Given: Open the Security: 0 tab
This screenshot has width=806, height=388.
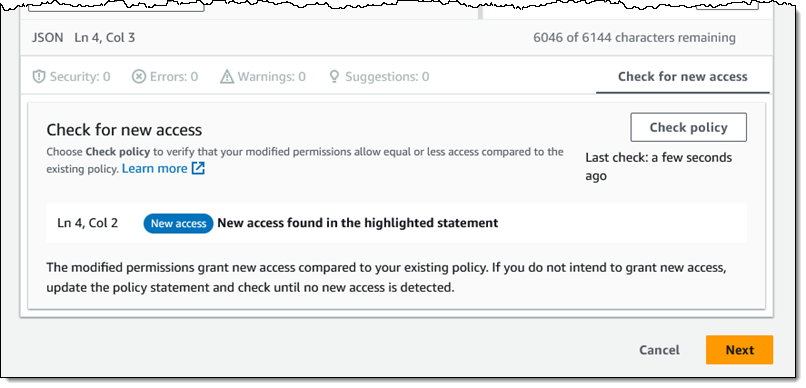Looking at the screenshot, I should tap(71, 77).
